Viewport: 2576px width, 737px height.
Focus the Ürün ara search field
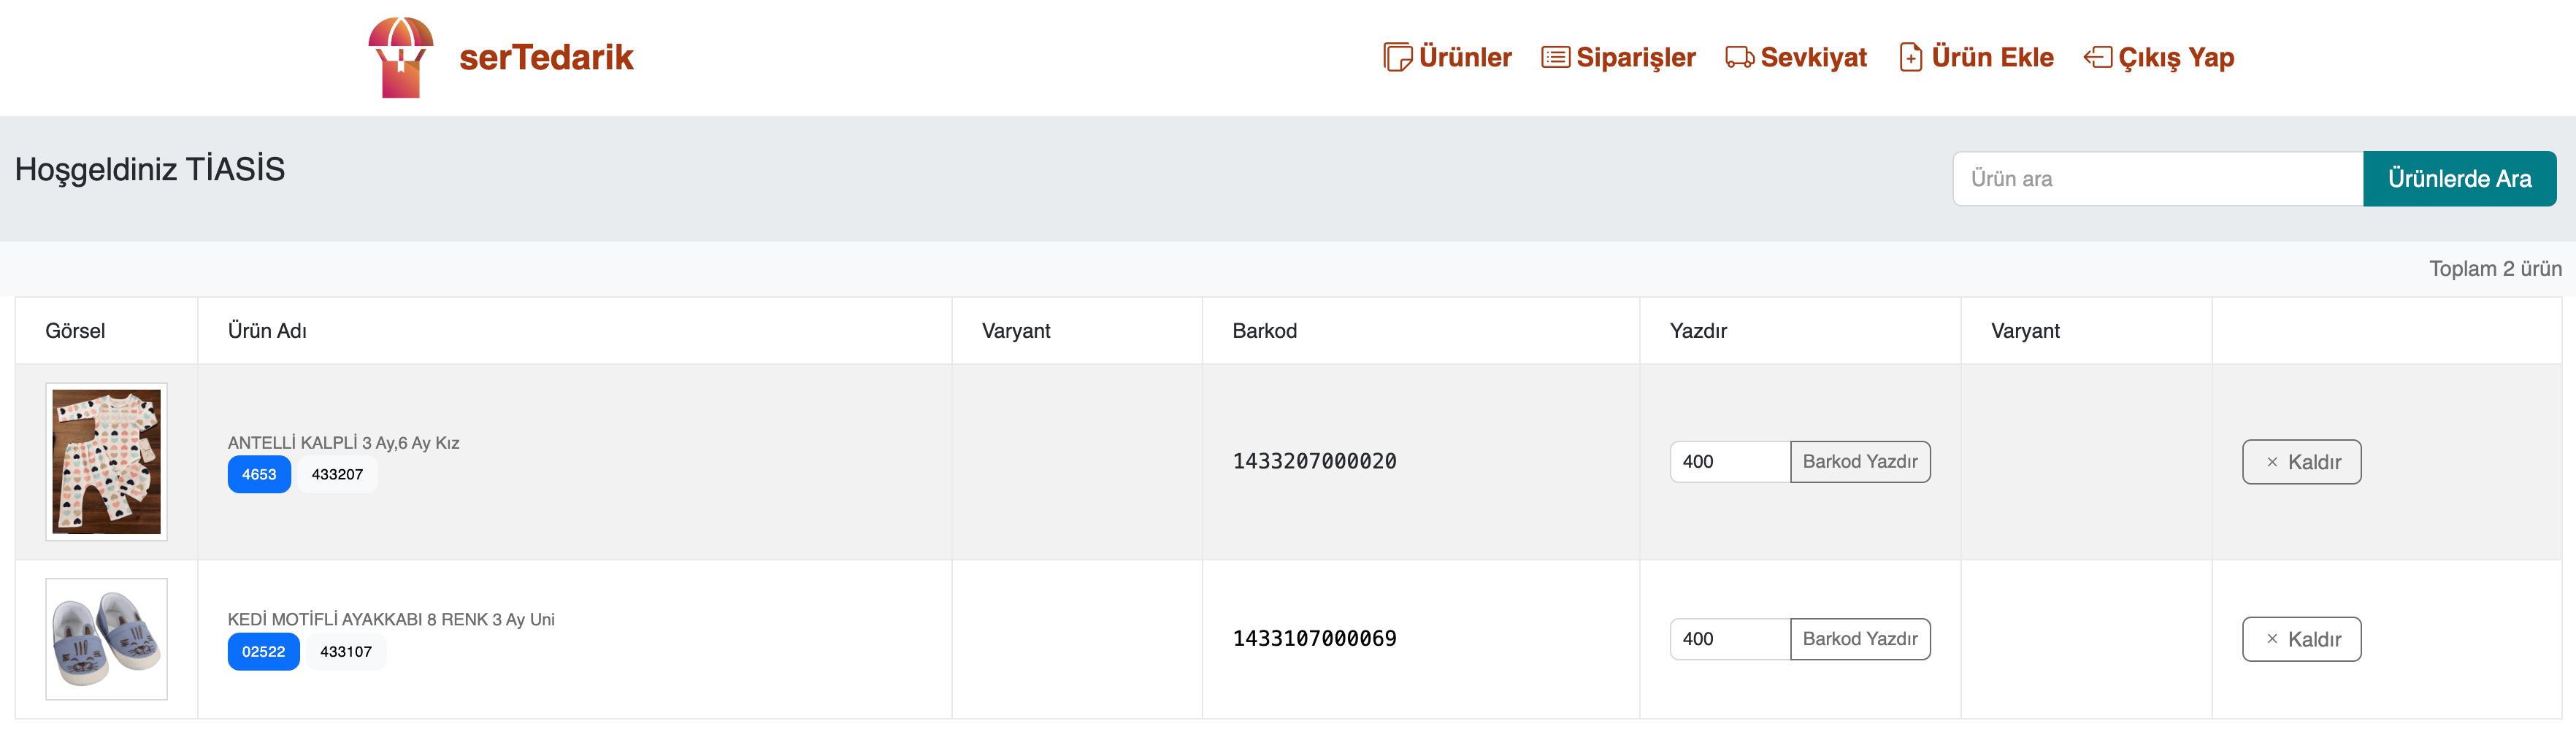tap(2157, 179)
